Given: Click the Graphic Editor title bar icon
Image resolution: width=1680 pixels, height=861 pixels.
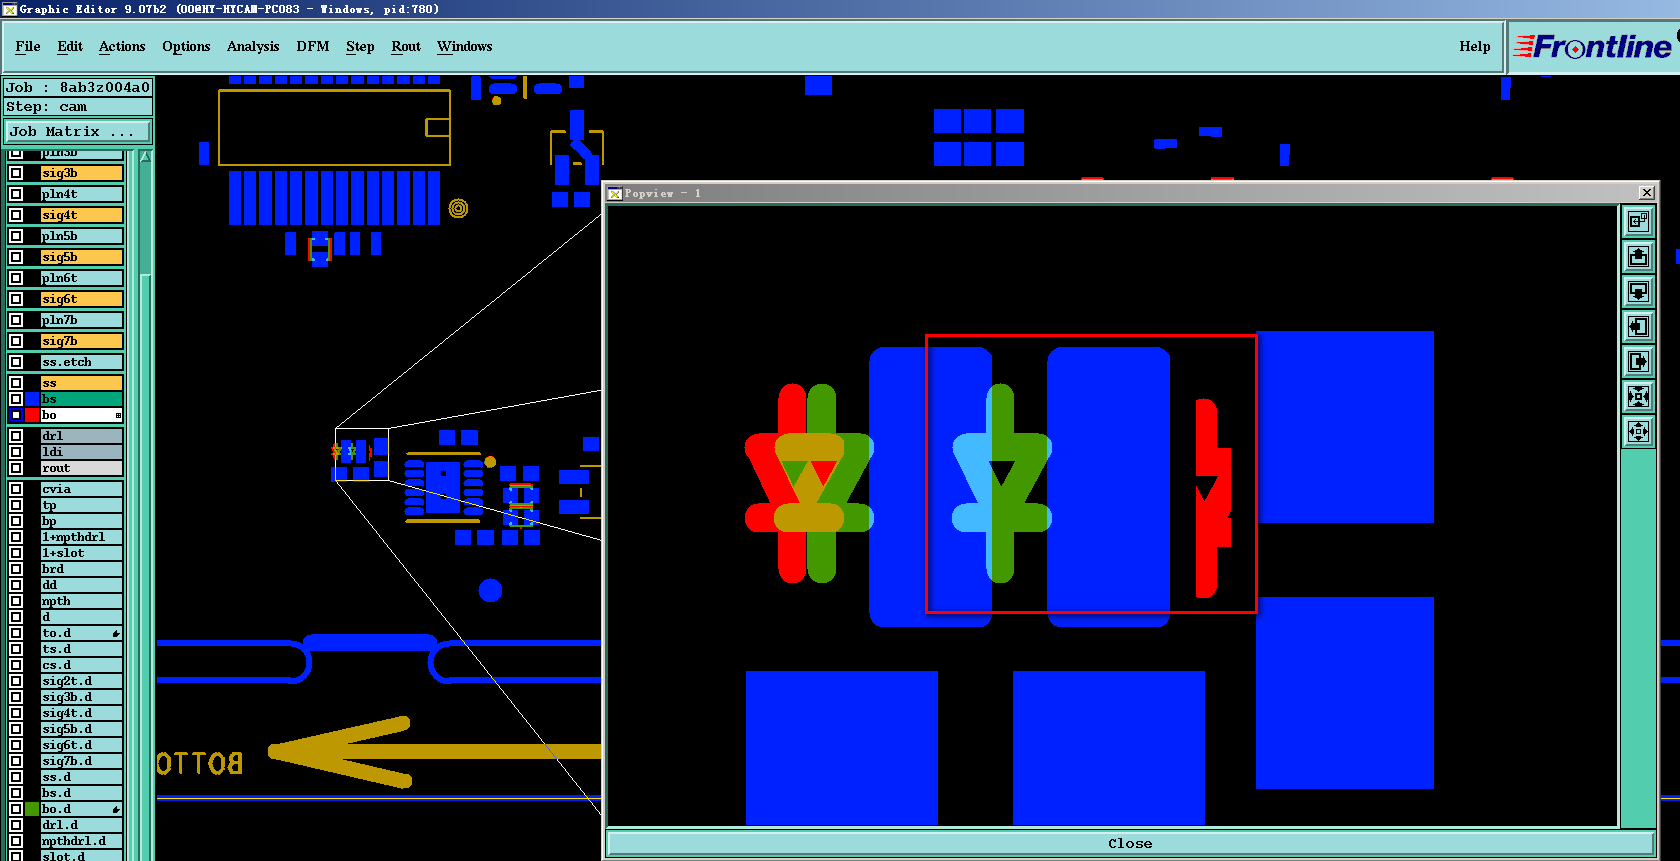Looking at the screenshot, I should click(9, 9).
